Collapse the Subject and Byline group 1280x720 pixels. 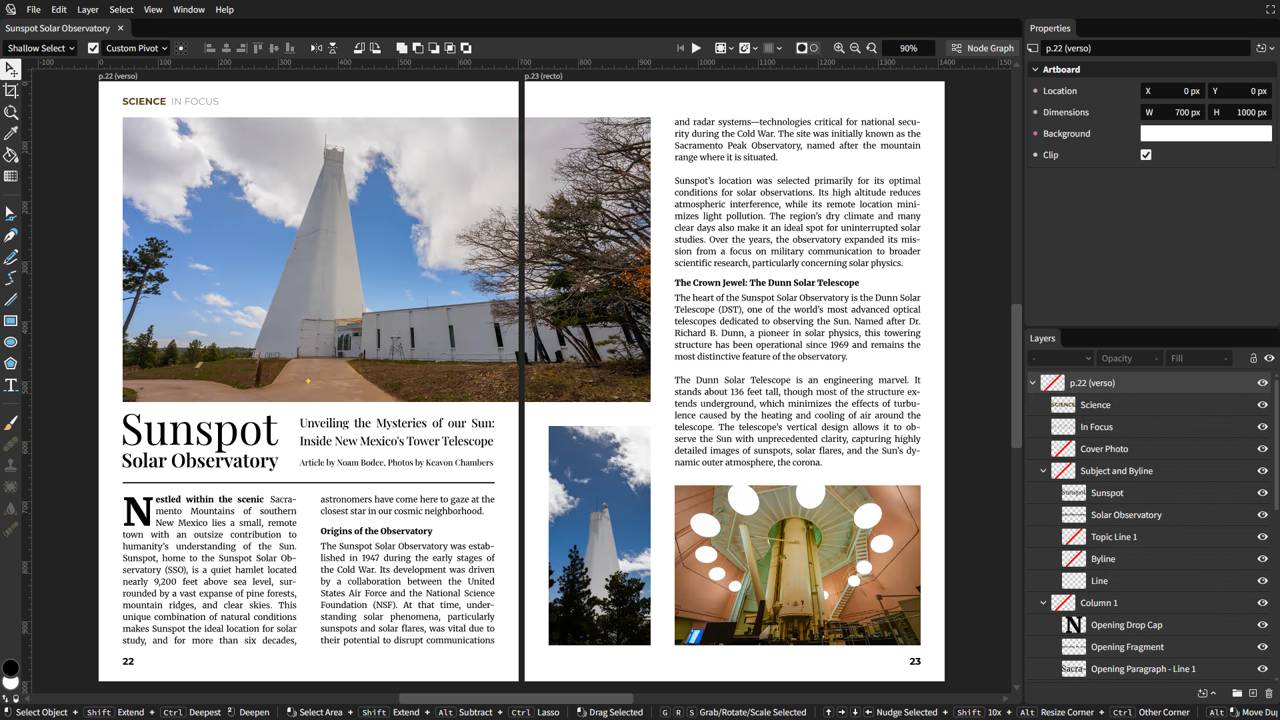tap(1043, 471)
